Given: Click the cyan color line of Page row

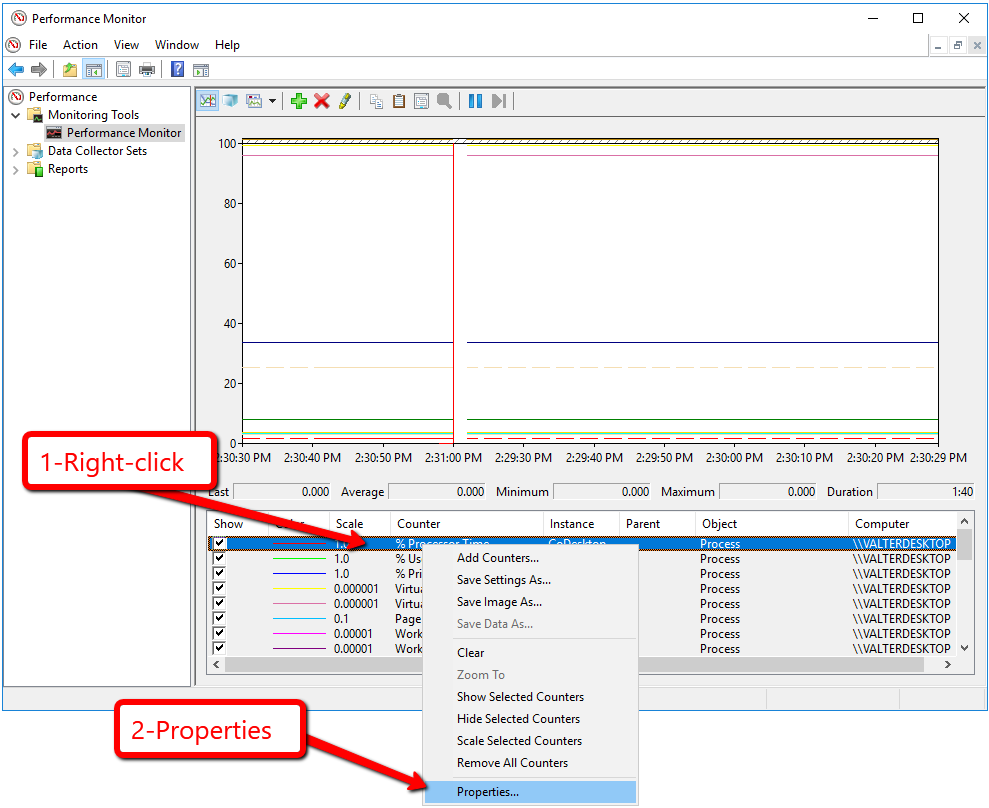Looking at the screenshot, I should 299,619.
